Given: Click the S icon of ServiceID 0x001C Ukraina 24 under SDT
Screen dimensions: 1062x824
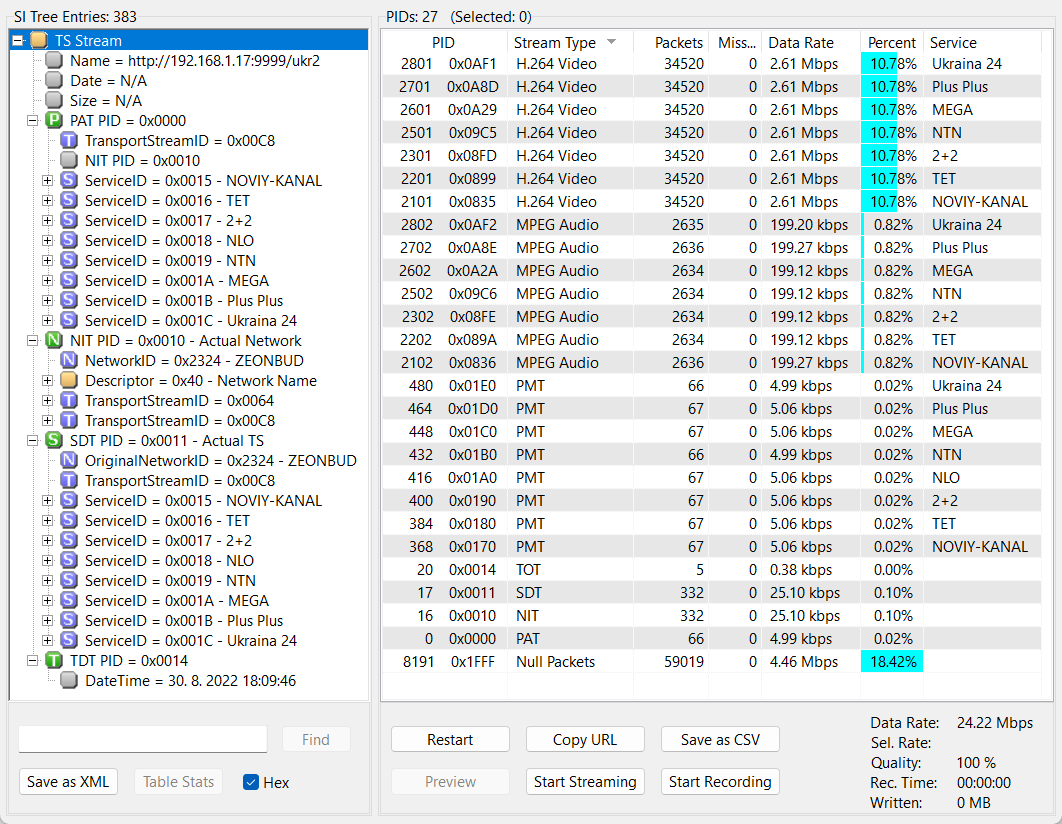Looking at the screenshot, I should (x=68, y=641).
